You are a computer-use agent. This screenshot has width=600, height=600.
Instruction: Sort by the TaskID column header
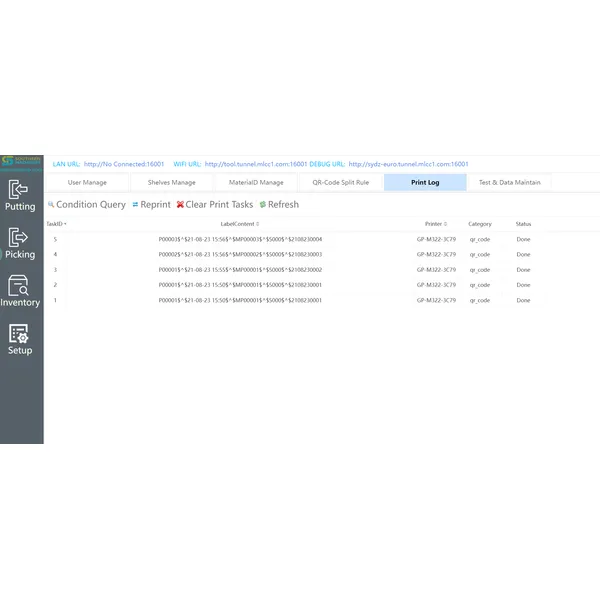tap(56, 224)
